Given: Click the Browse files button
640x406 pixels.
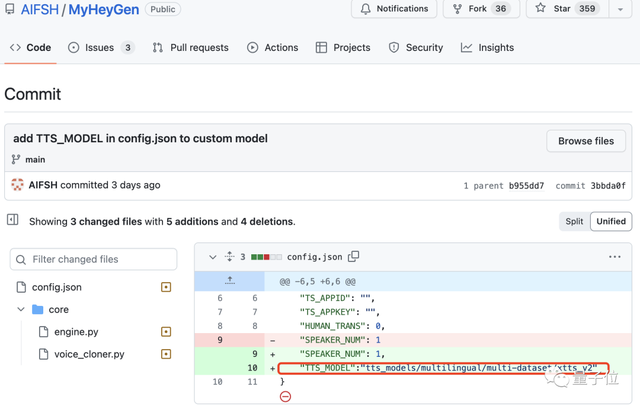Looking at the screenshot, I should click(585, 141).
